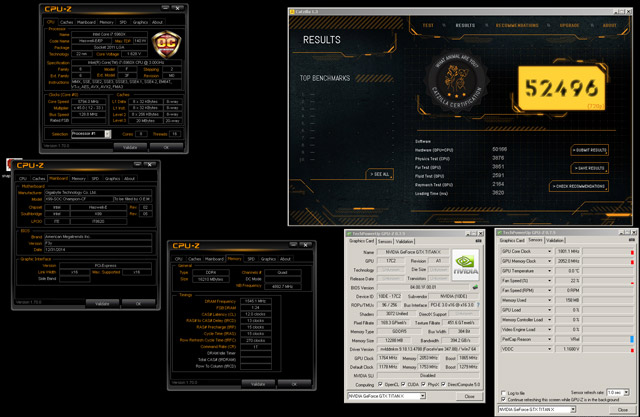The width and height of the screenshot is (640, 417).
Task: Open the Memory Used sensor dropdown
Action: click(x=550, y=300)
